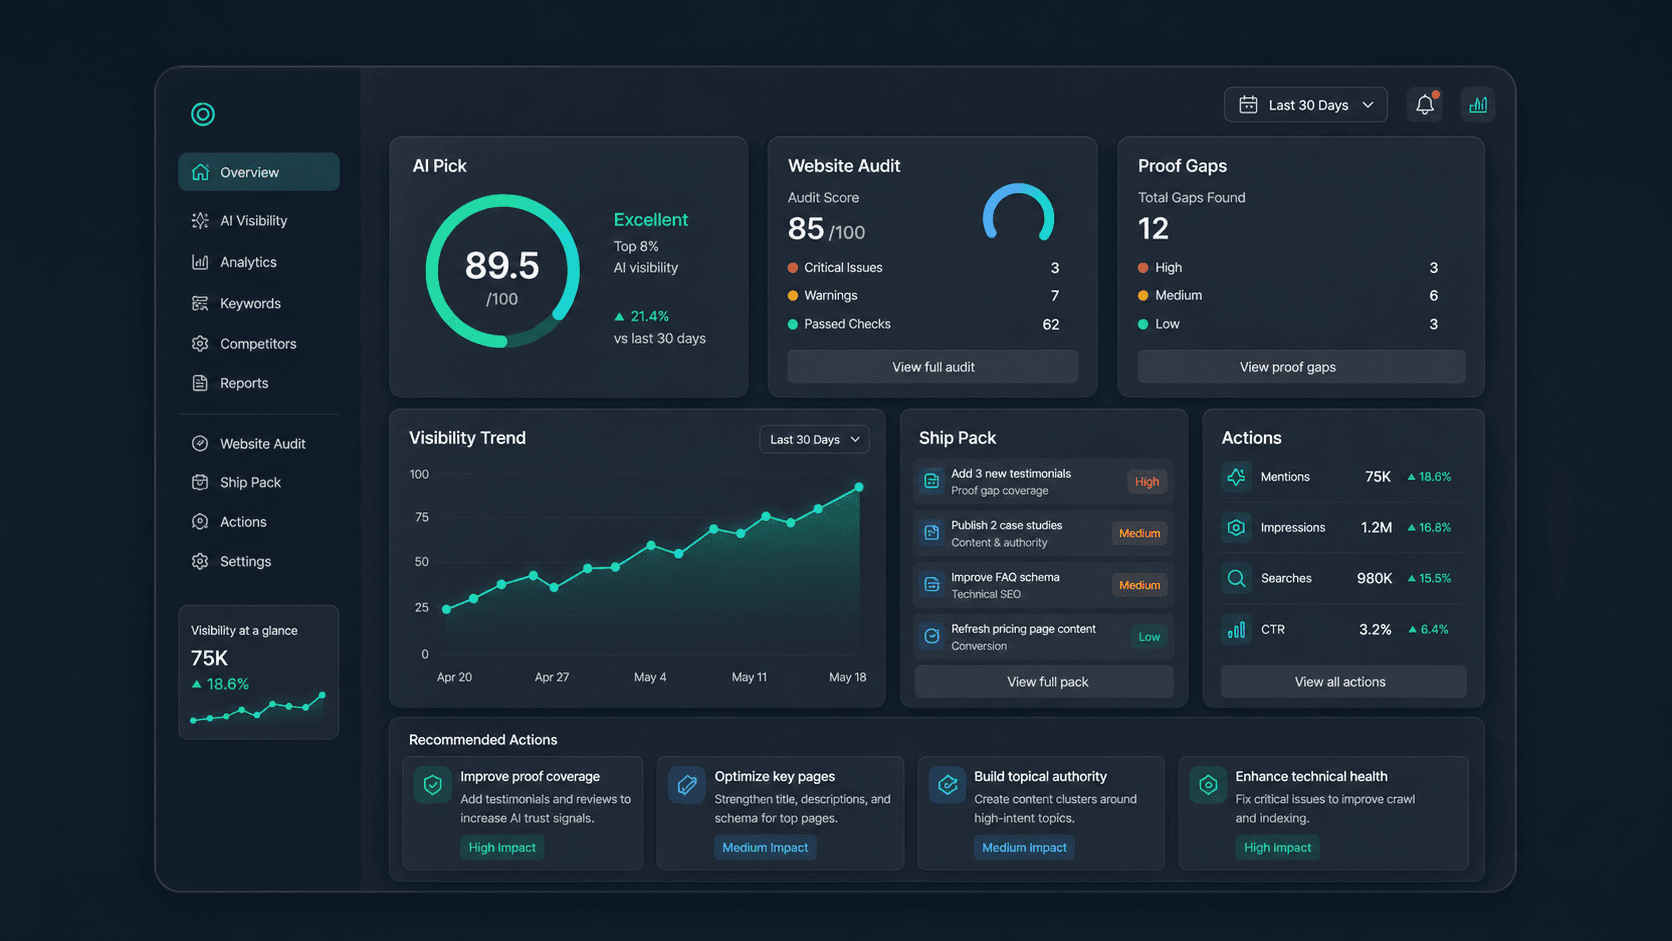Click the High priority badge on testimonials
Screen dimensions: 1672x941
click(1146, 481)
